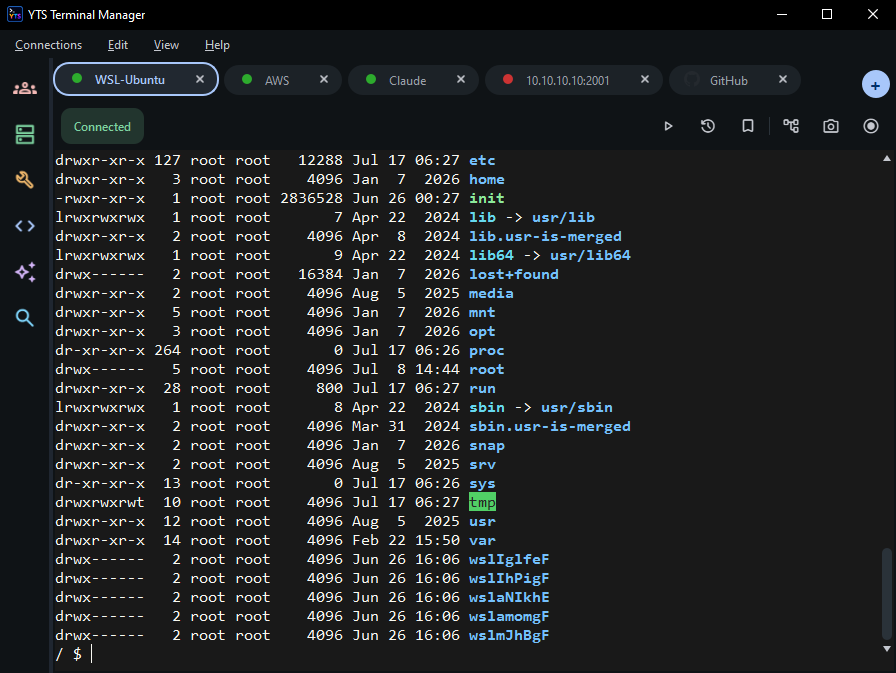This screenshot has height=673, width=896.
Task: Click the var directory name
Action: point(482,540)
